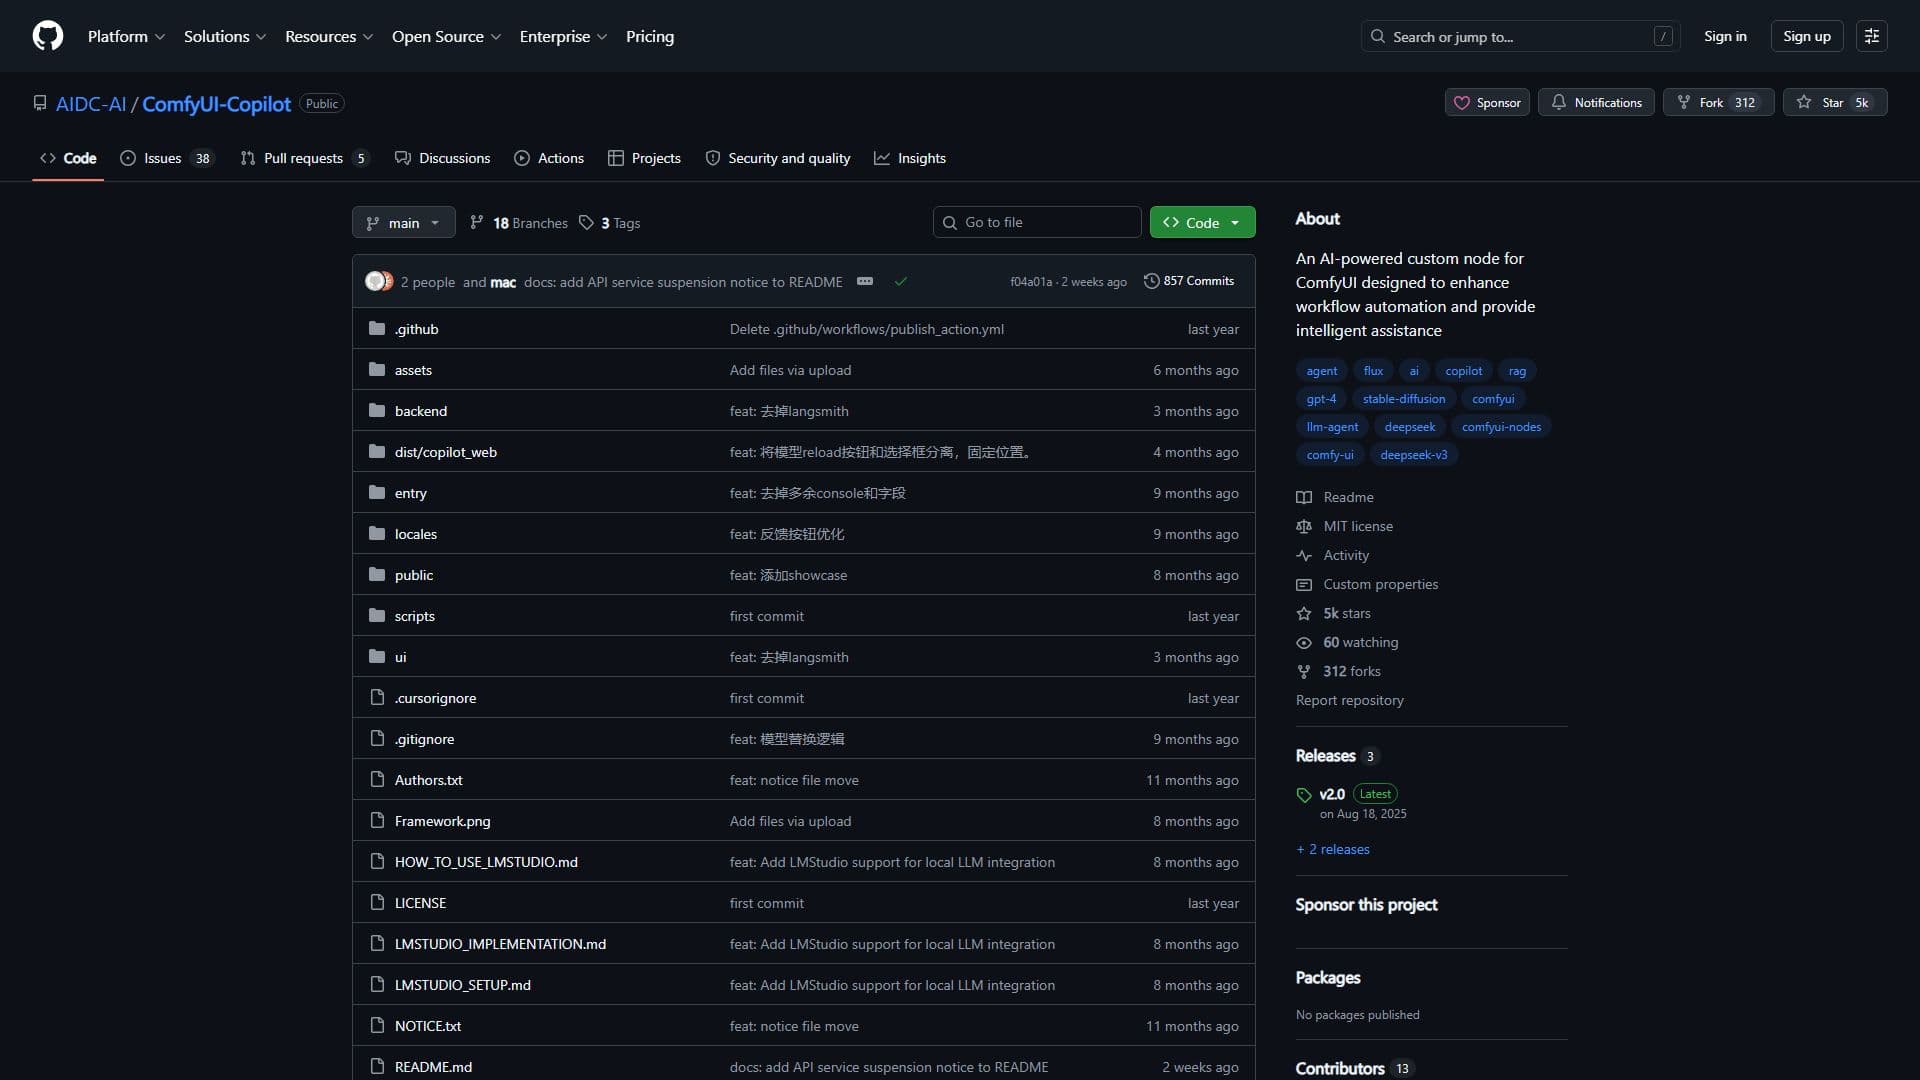Viewport: 1920px width, 1080px height.
Task: Click the v2.0 release tag icon
Action: point(1304,795)
